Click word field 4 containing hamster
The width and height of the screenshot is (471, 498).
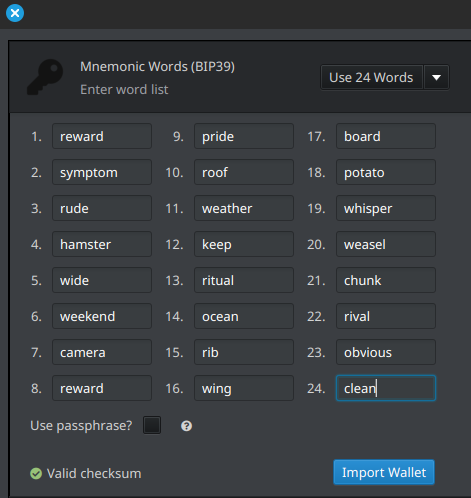click(x=102, y=244)
